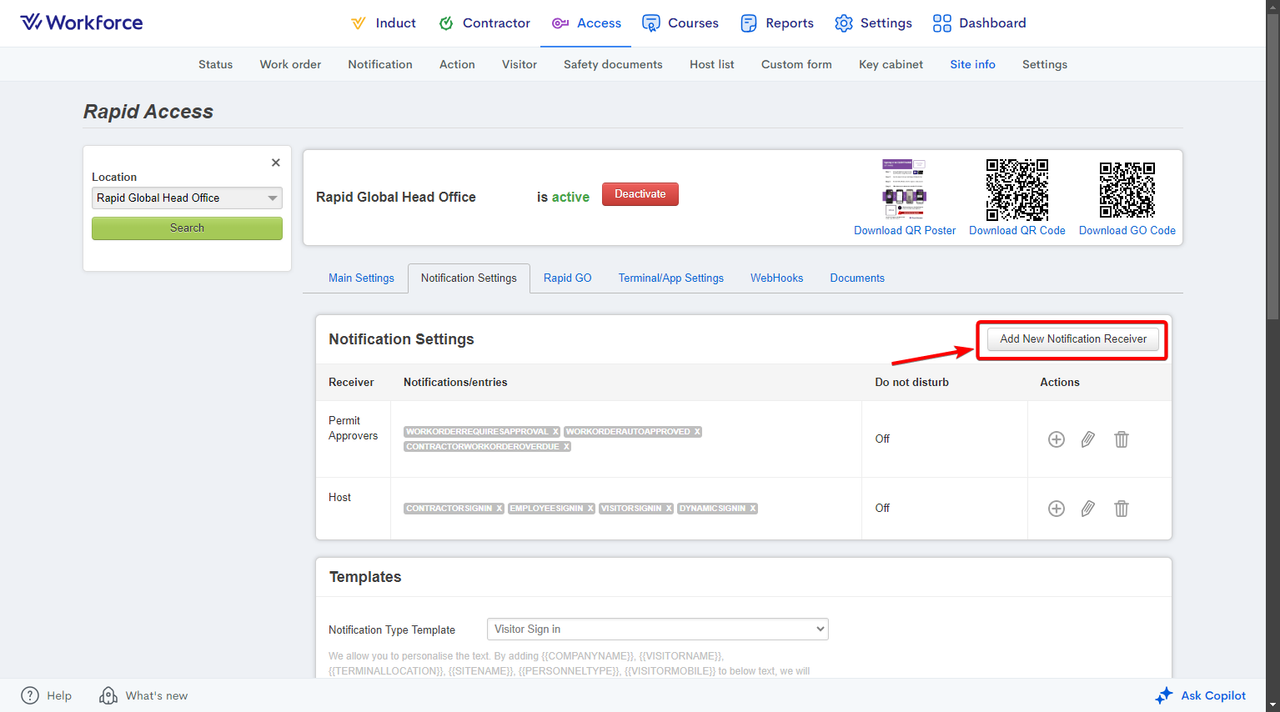Open the Location dropdown
This screenshot has width=1280, height=712.
tap(187, 198)
